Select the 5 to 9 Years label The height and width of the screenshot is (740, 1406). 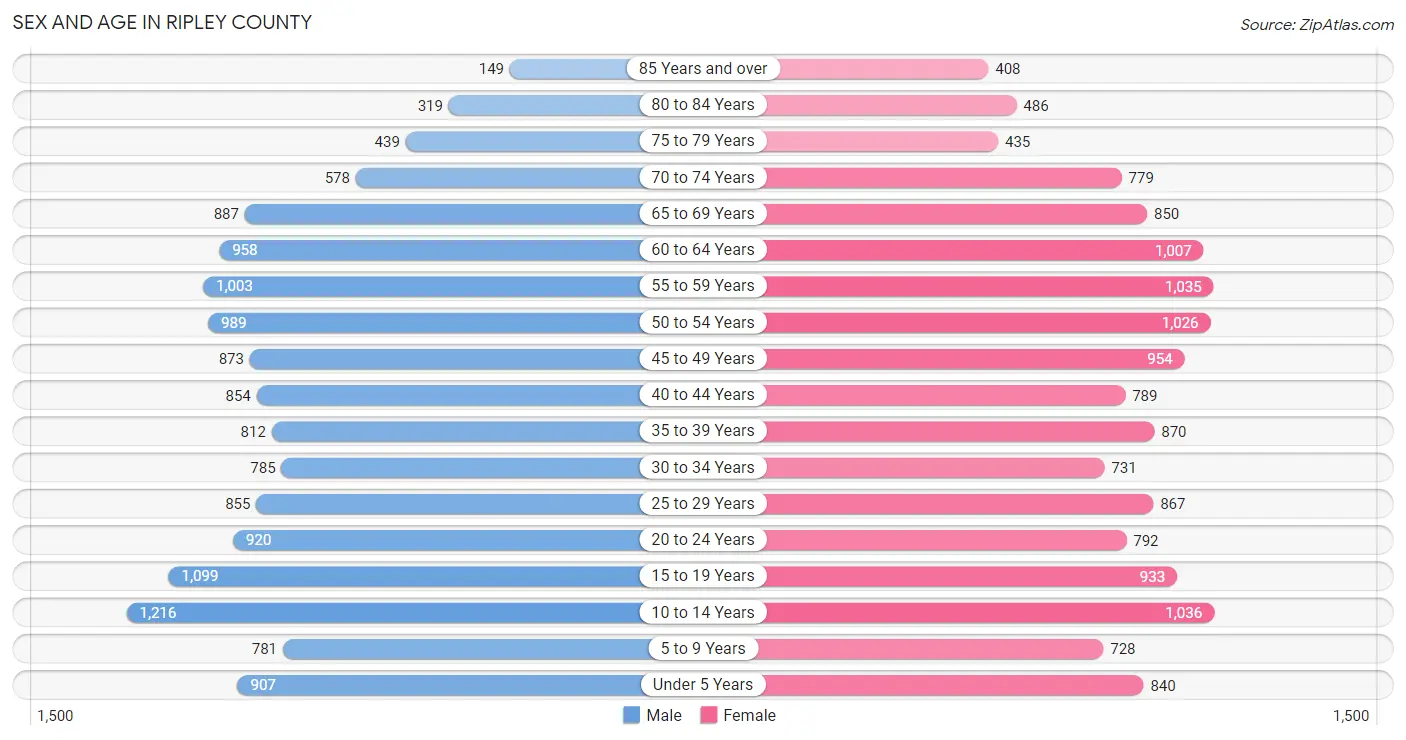click(703, 648)
